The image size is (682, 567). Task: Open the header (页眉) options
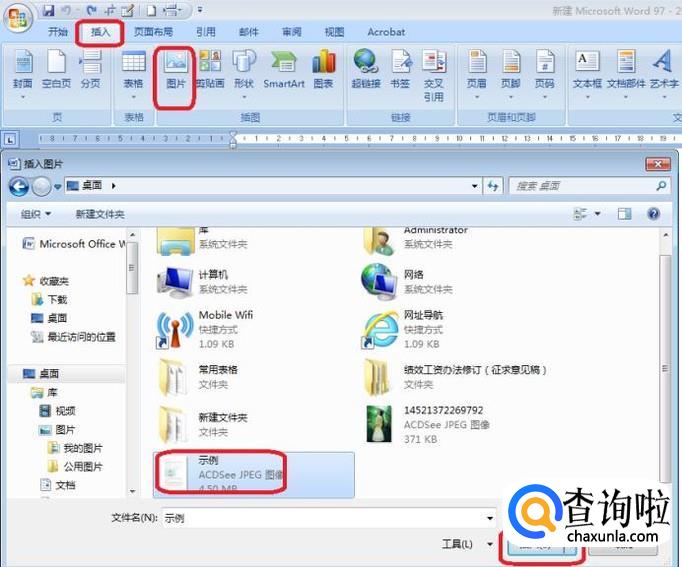click(x=477, y=75)
